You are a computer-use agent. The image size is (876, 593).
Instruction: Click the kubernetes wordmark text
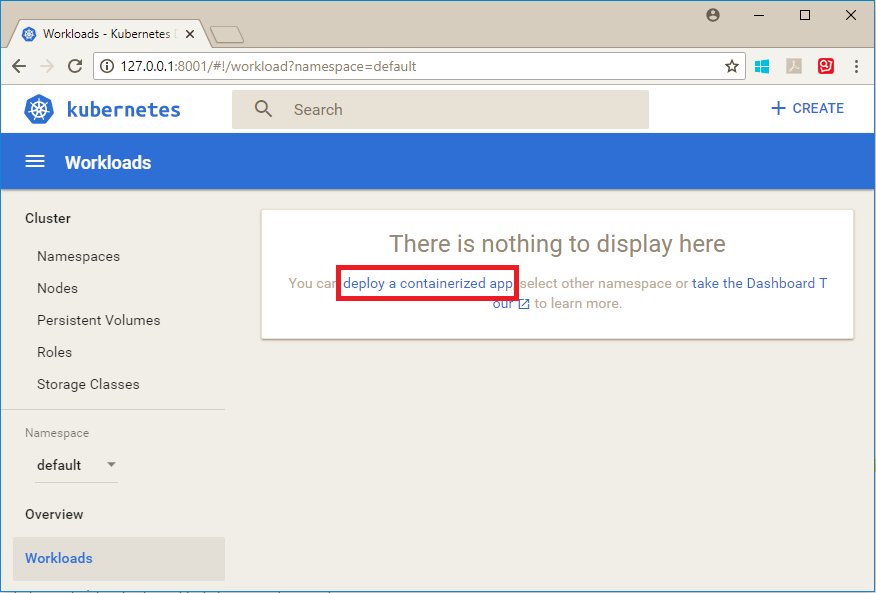pyautogui.click(x=123, y=109)
